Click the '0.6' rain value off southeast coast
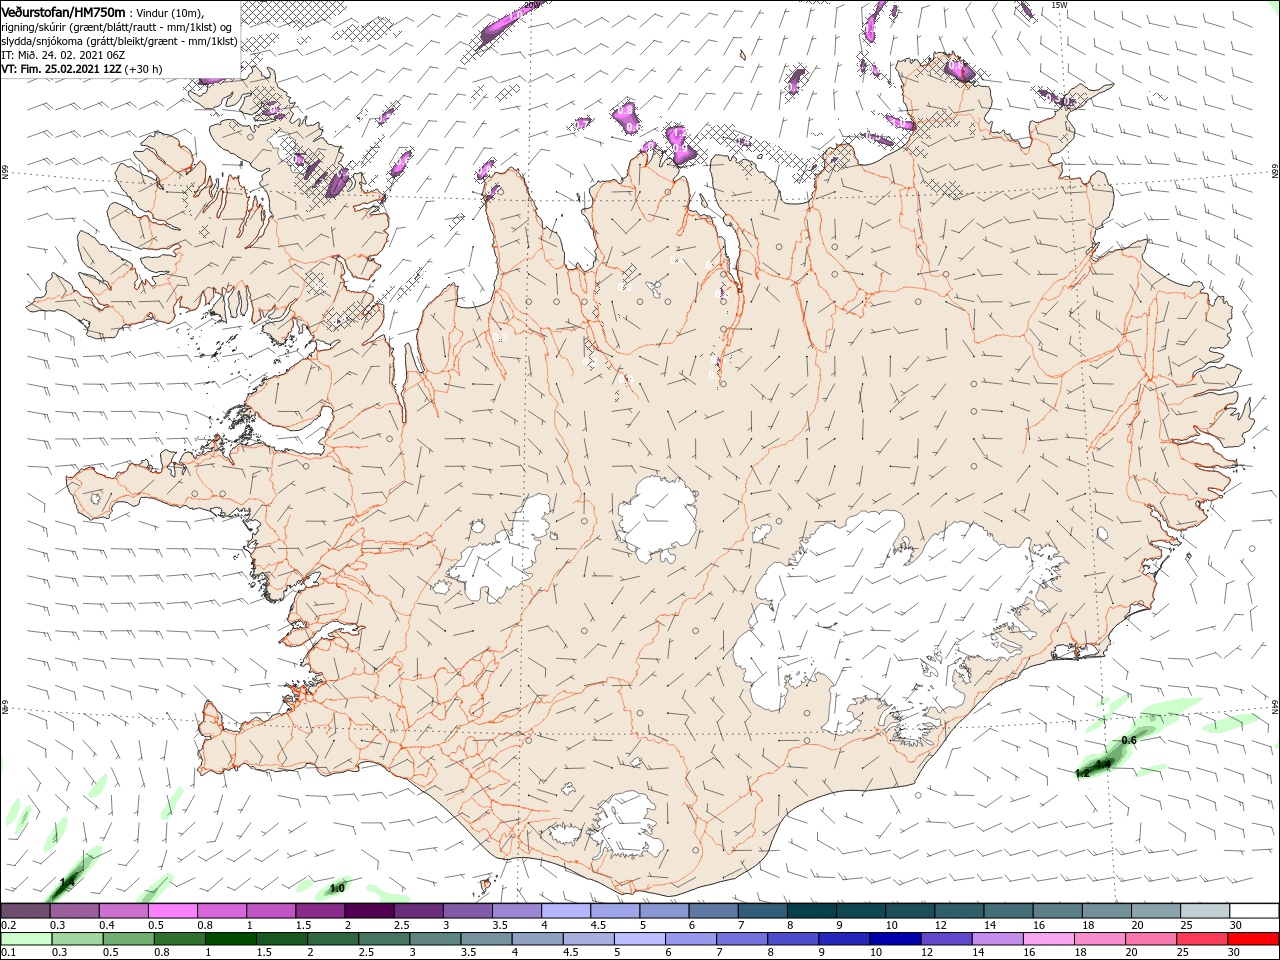The width and height of the screenshot is (1280, 960). coord(1129,740)
